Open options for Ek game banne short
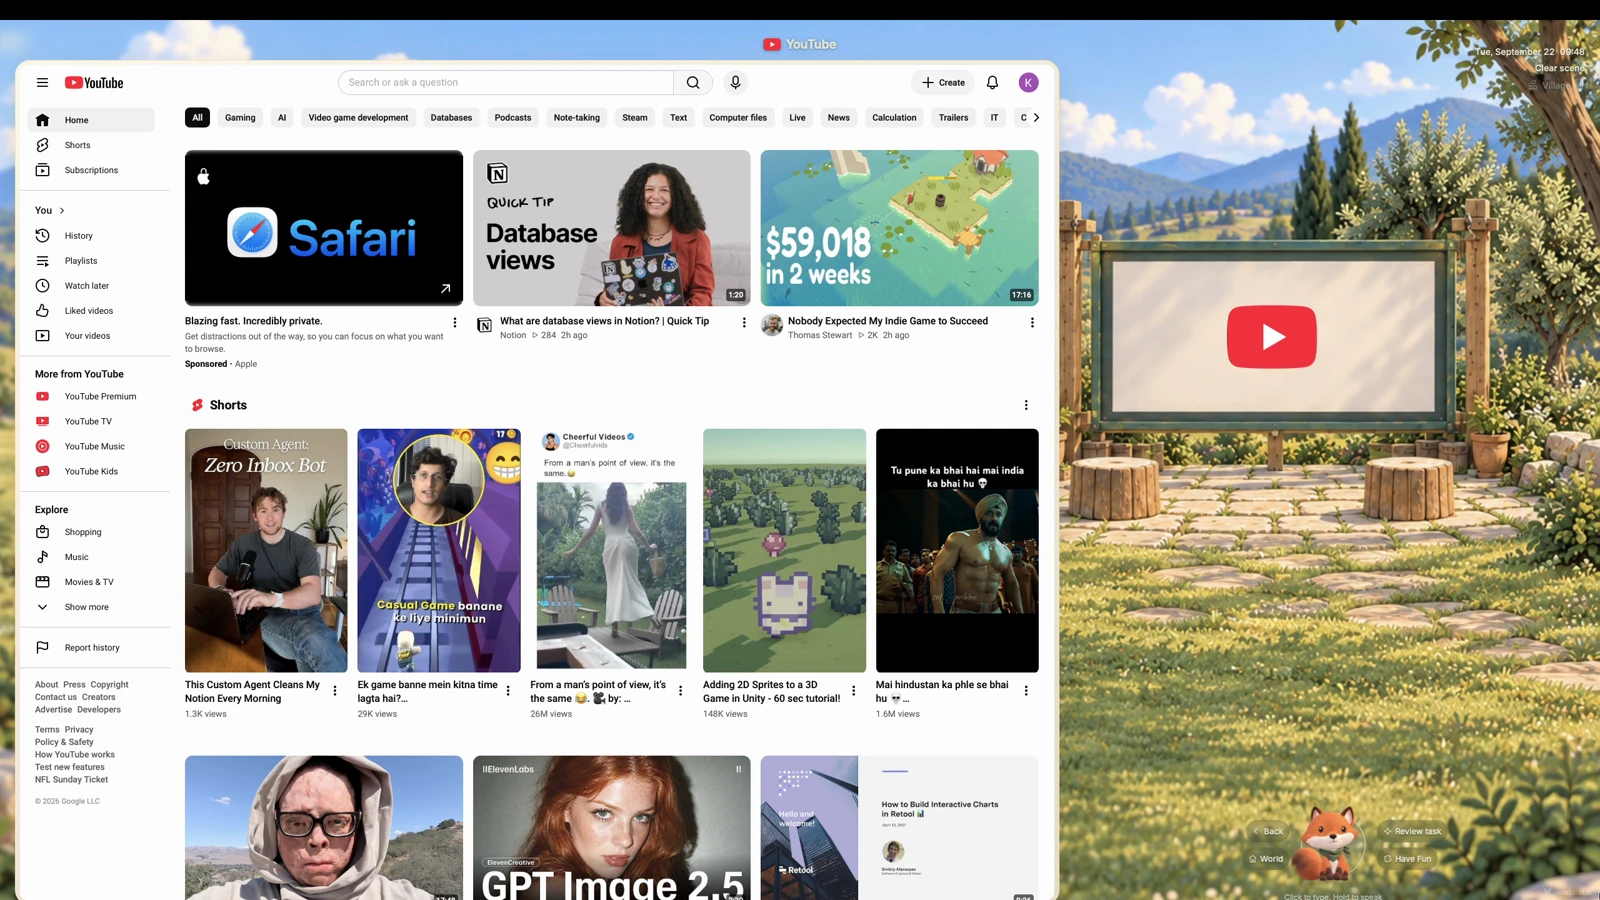Screen dimensions: 1600x900 tap(508, 691)
